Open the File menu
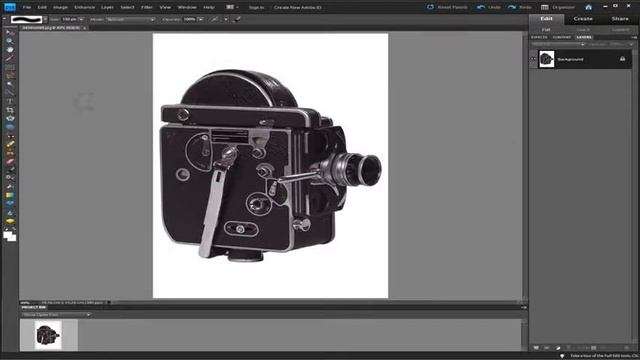Viewport: 640px width, 360px height. (x=27, y=7)
